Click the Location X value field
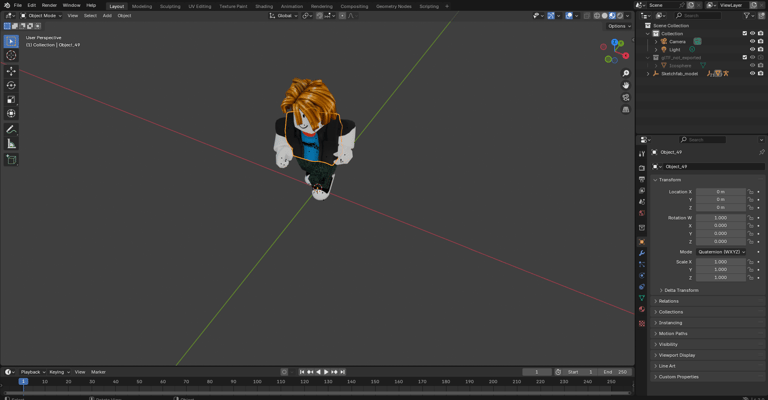This screenshot has width=768, height=400. point(720,192)
